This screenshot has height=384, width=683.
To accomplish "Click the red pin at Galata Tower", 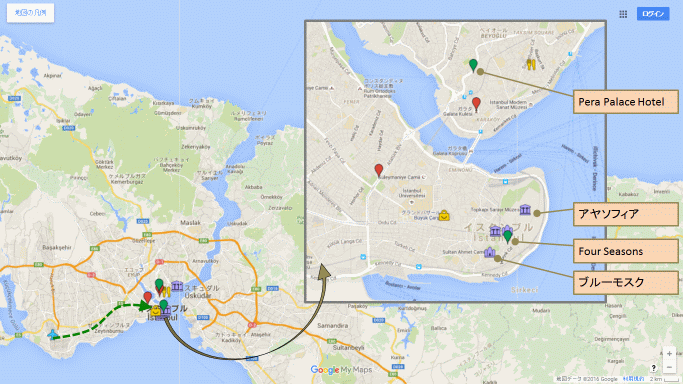I will [476, 104].
